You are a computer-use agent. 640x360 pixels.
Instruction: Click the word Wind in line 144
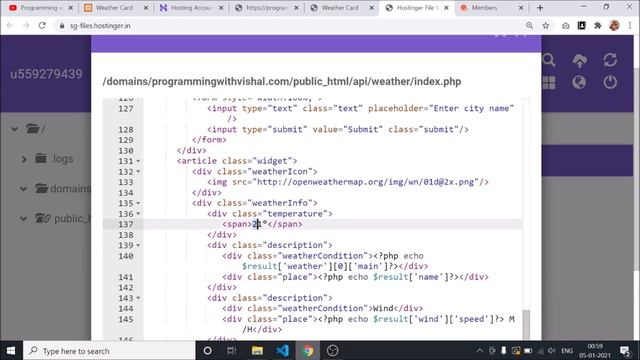pyautogui.click(x=383, y=309)
